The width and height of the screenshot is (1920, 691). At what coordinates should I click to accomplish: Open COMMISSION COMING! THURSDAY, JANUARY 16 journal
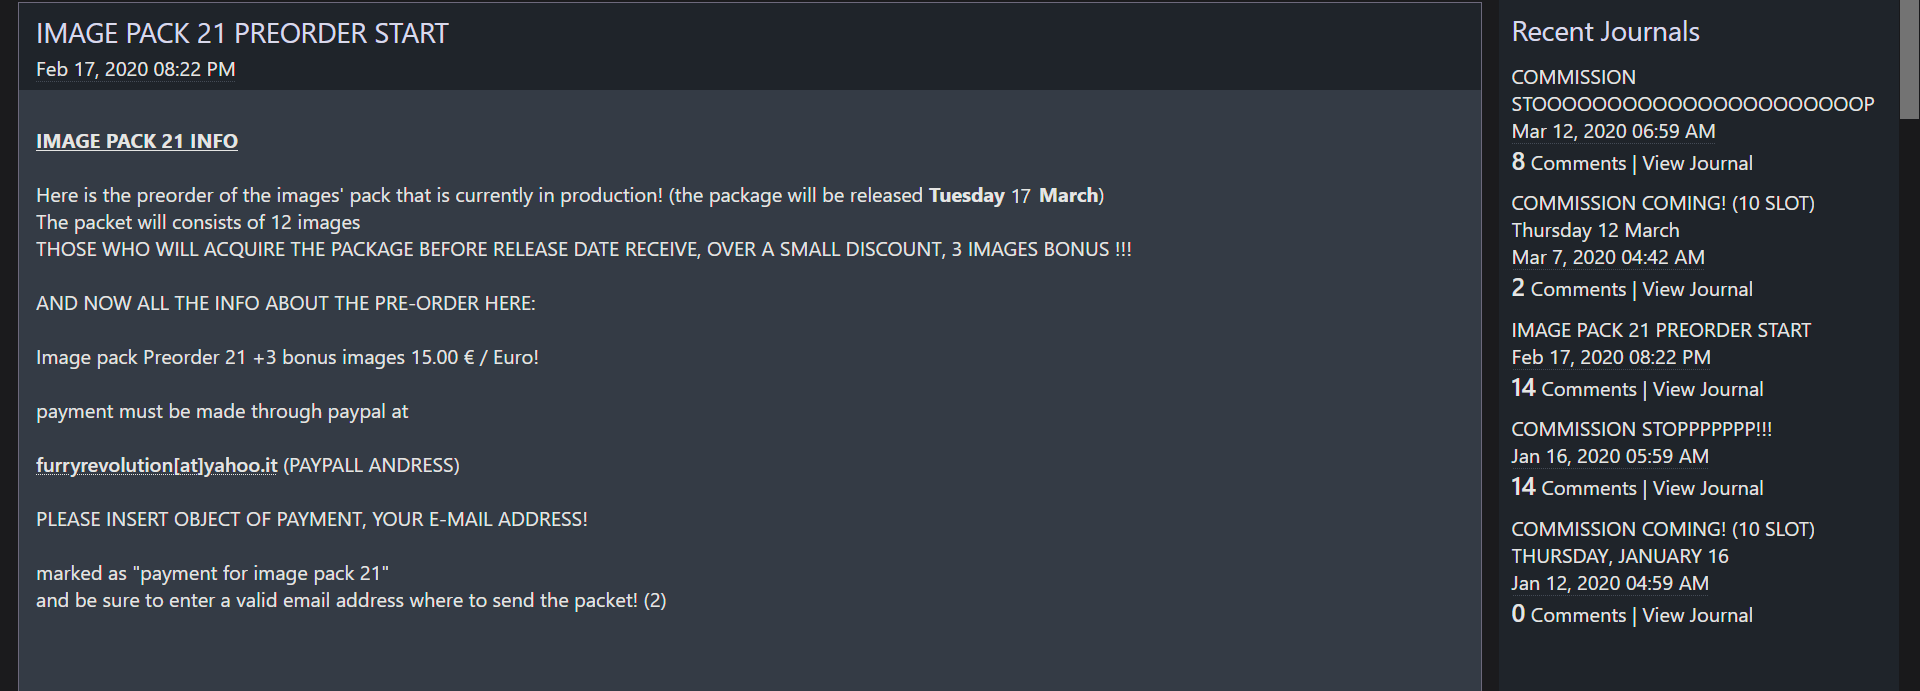pos(1663,542)
